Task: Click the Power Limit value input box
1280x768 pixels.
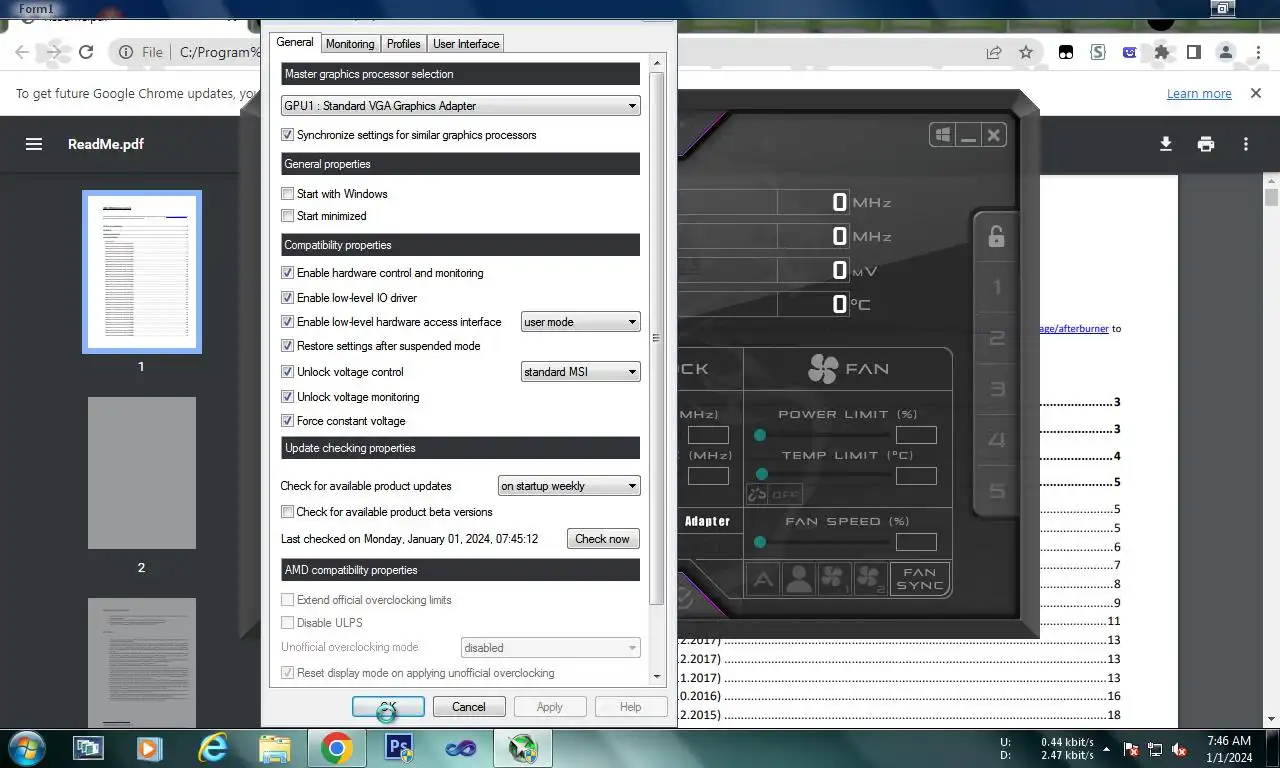Action: coord(916,435)
